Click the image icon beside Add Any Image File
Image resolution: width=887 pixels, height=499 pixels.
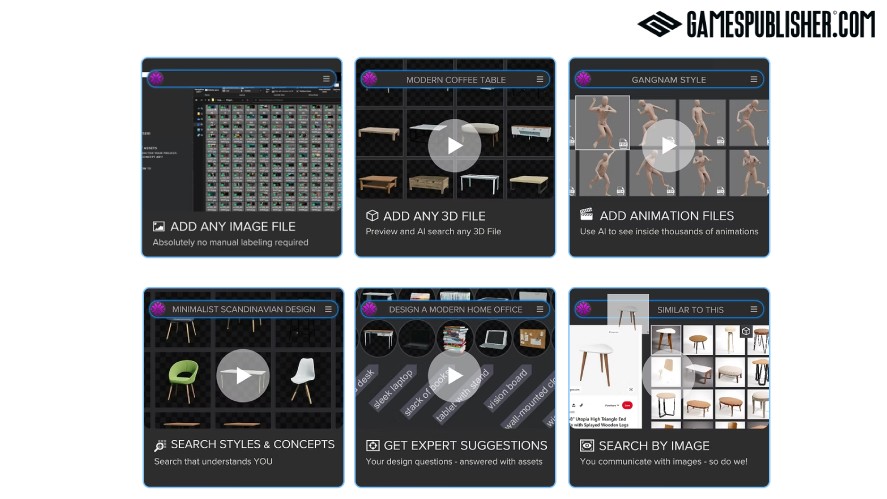click(158, 226)
